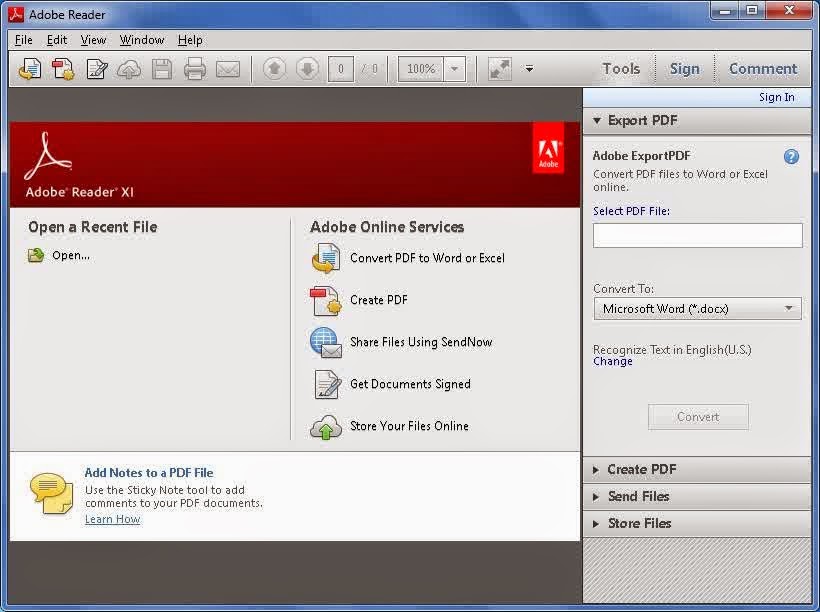Image resolution: width=820 pixels, height=612 pixels.
Task: Click the Create PDF service icon
Action: click(x=326, y=300)
